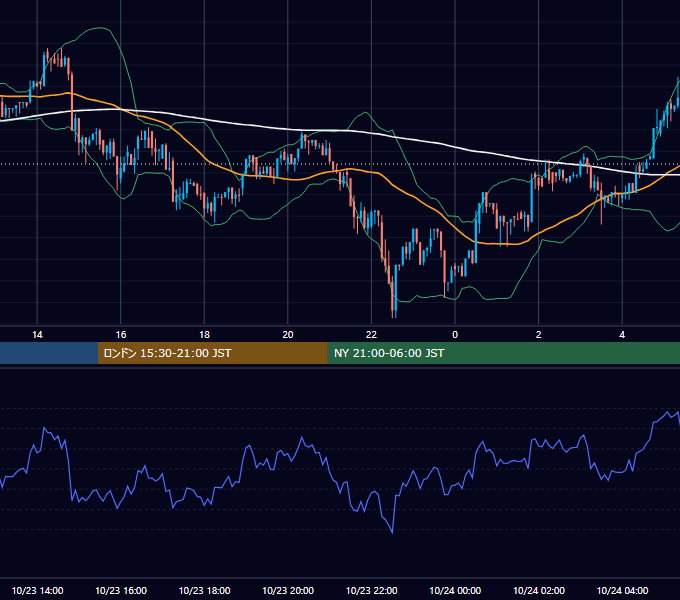Click the hour label 22 on price chart axis
This screenshot has height=600, width=680.
(371, 335)
